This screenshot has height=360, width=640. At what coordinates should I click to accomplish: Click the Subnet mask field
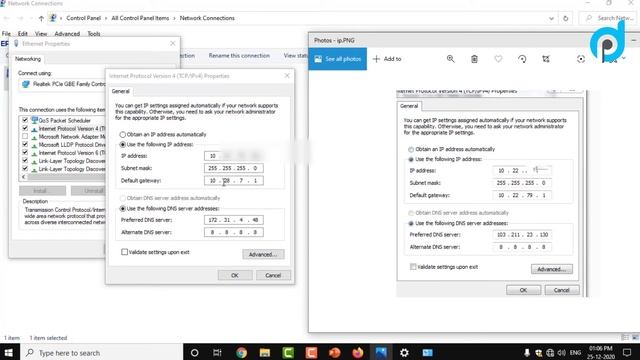click(x=233, y=168)
